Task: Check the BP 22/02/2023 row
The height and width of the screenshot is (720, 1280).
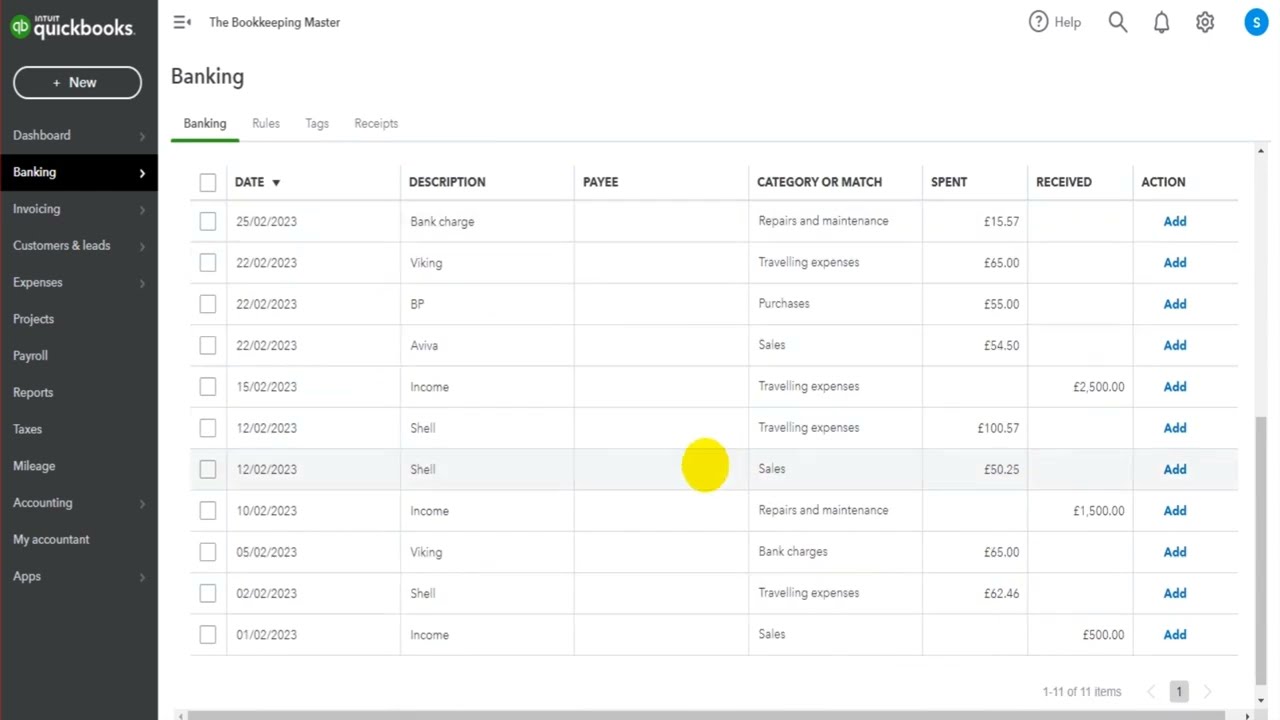Action: (x=207, y=304)
